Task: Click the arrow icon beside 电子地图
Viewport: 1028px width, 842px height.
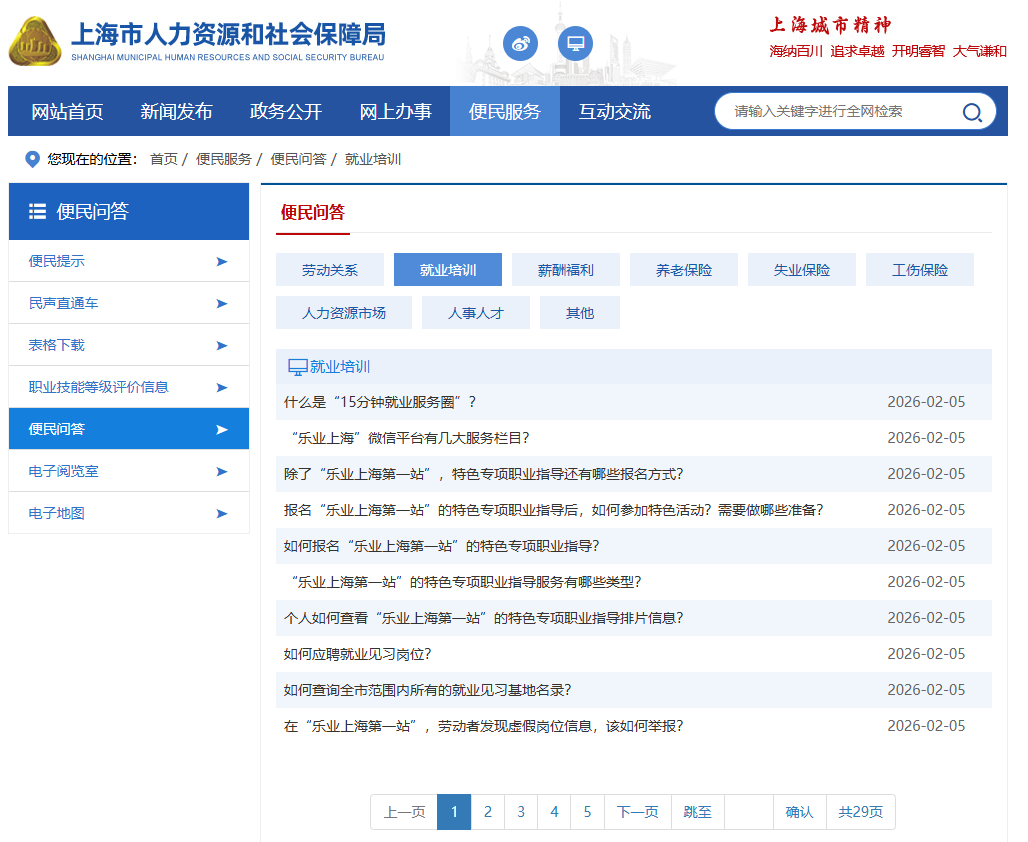Action: click(221, 513)
